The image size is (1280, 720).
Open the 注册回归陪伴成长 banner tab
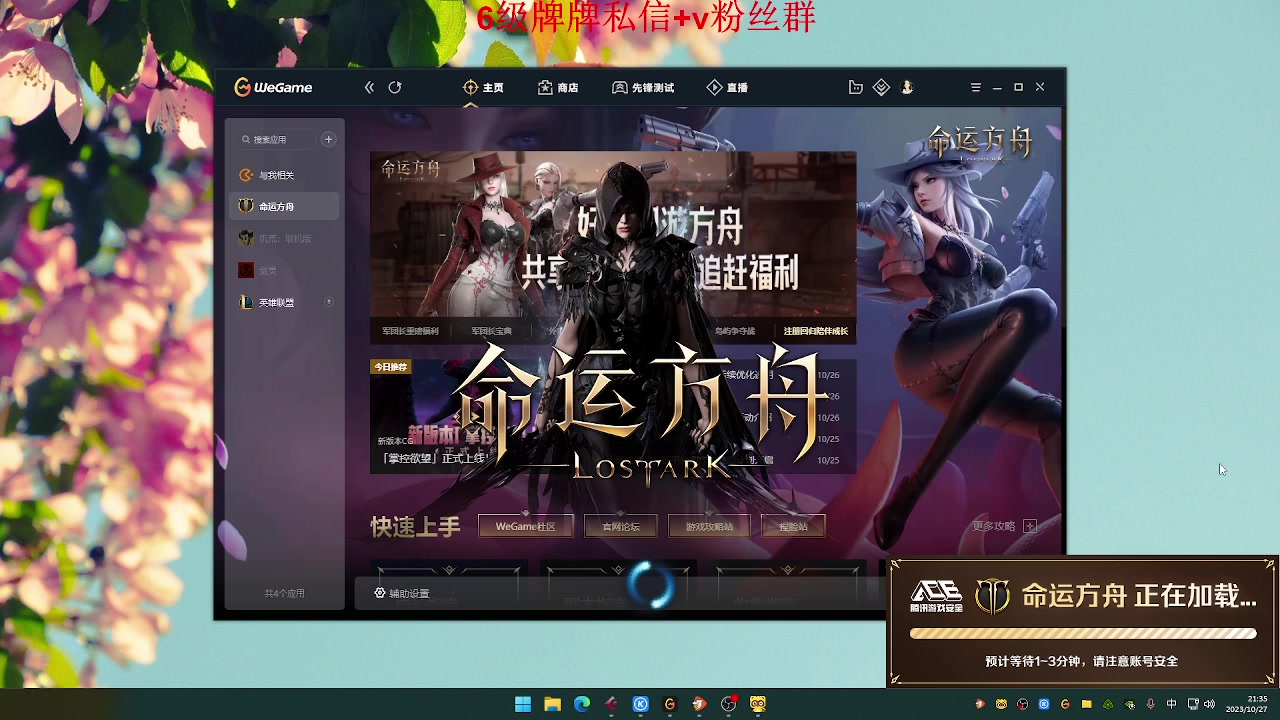816,331
